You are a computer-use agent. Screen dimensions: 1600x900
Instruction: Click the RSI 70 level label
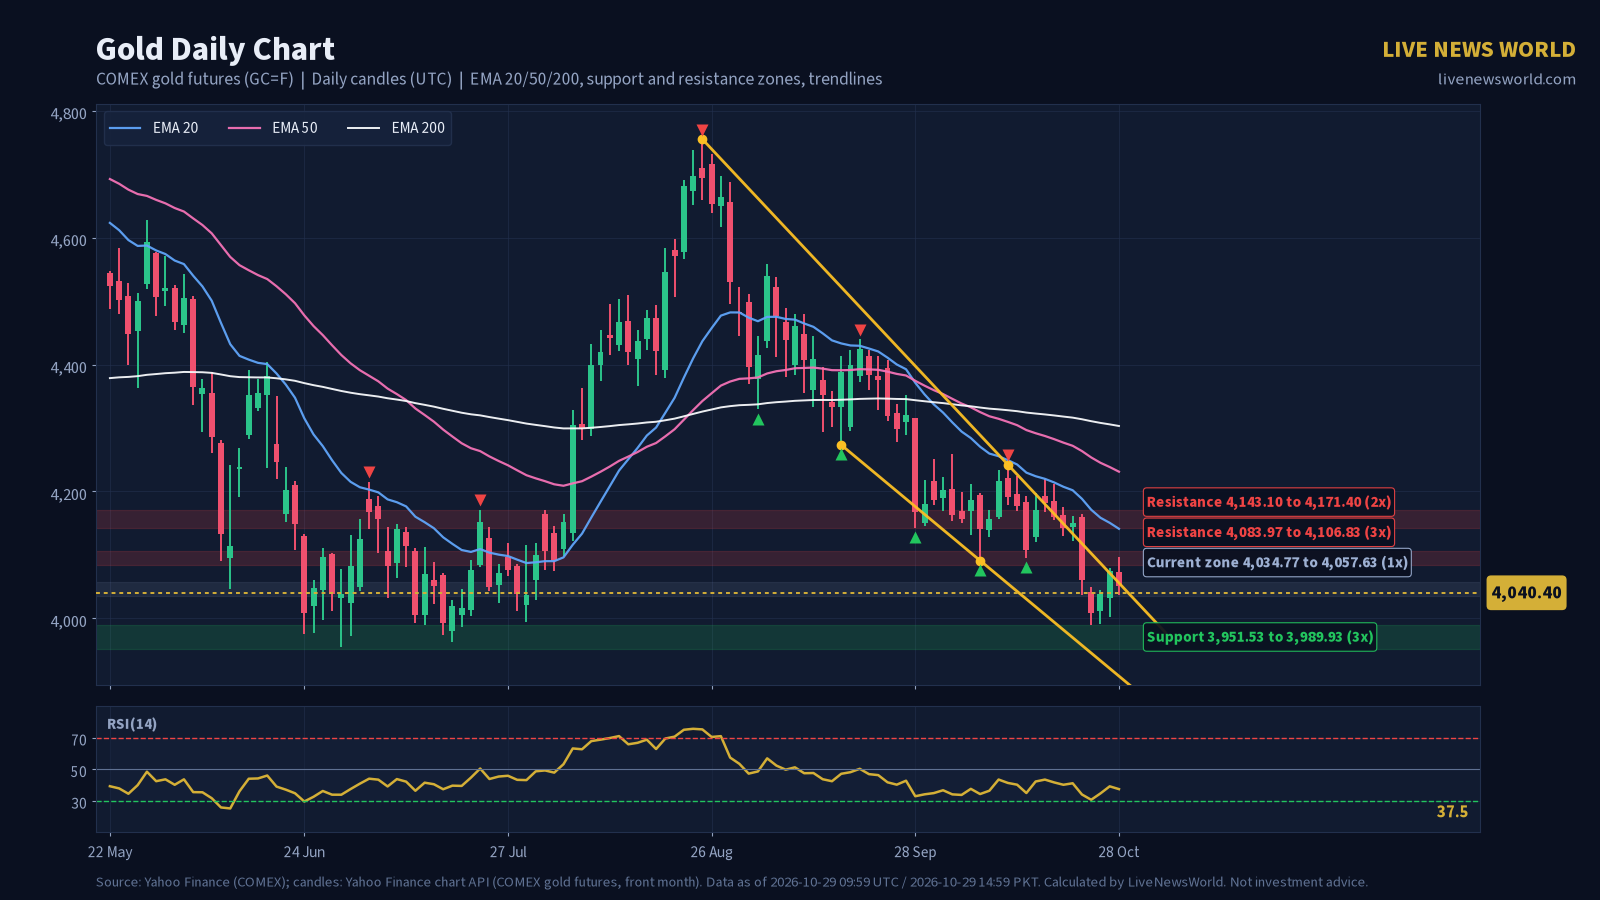click(79, 740)
